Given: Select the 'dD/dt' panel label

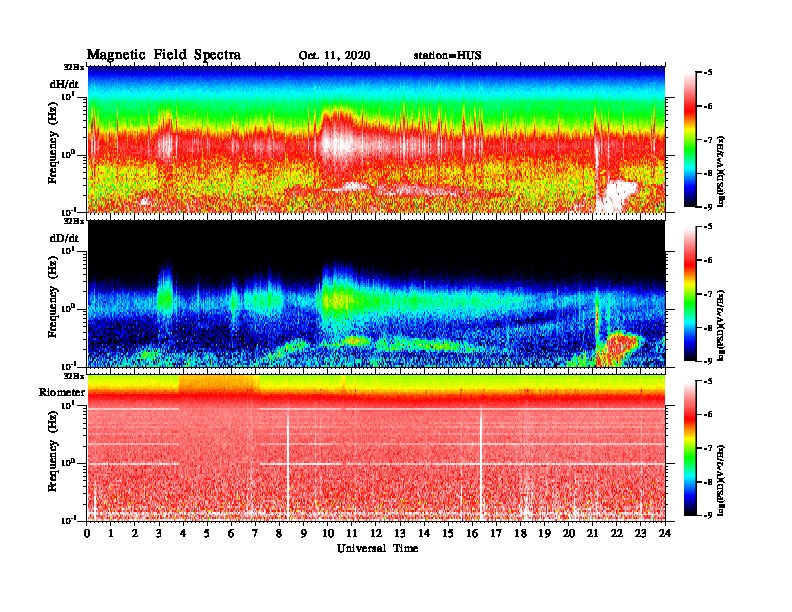Looking at the screenshot, I should pos(64,238).
